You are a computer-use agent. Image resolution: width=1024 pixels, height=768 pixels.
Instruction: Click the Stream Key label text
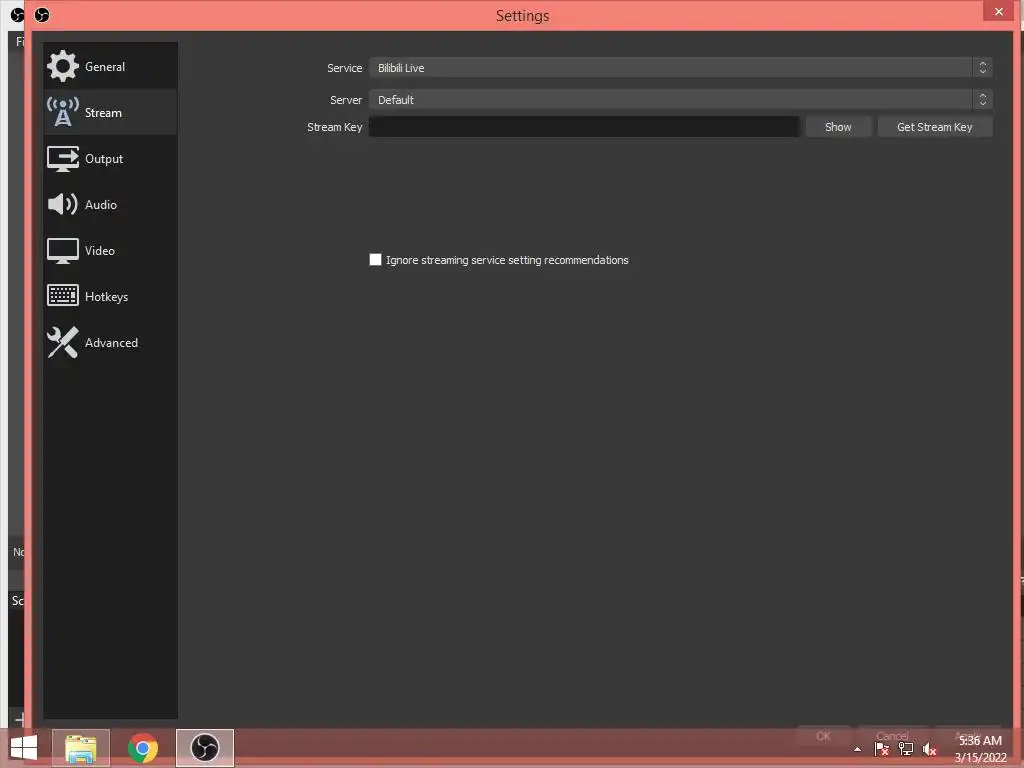334,127
